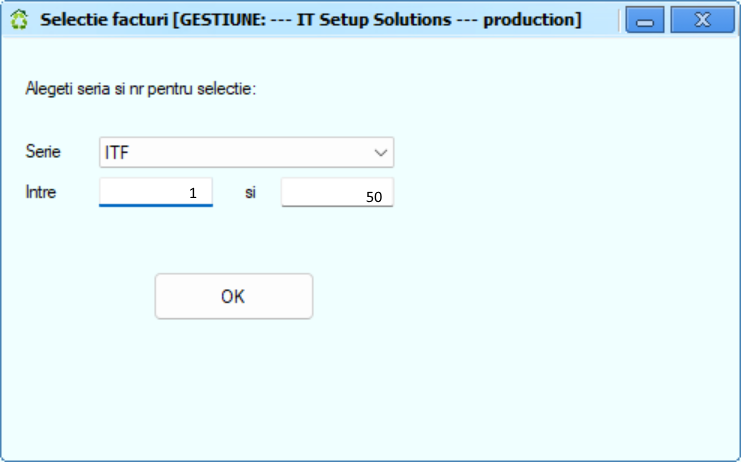Open the Serie combo box showing ITF
741x462 pixels.
pyautogui.click(x=246, y=152)
